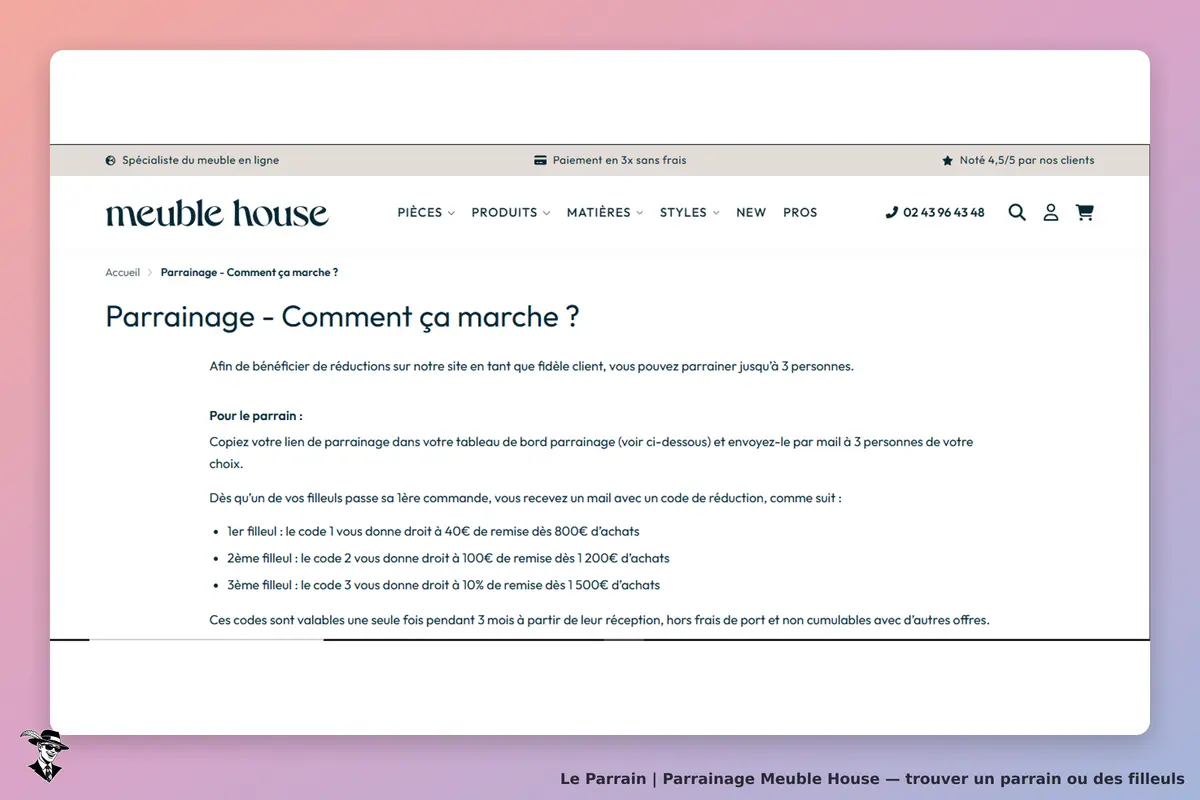This screenshot has height=800, width=1200.
Task: Go to the Accueil breadcrumb link
Action: click(x=123, y=272)
